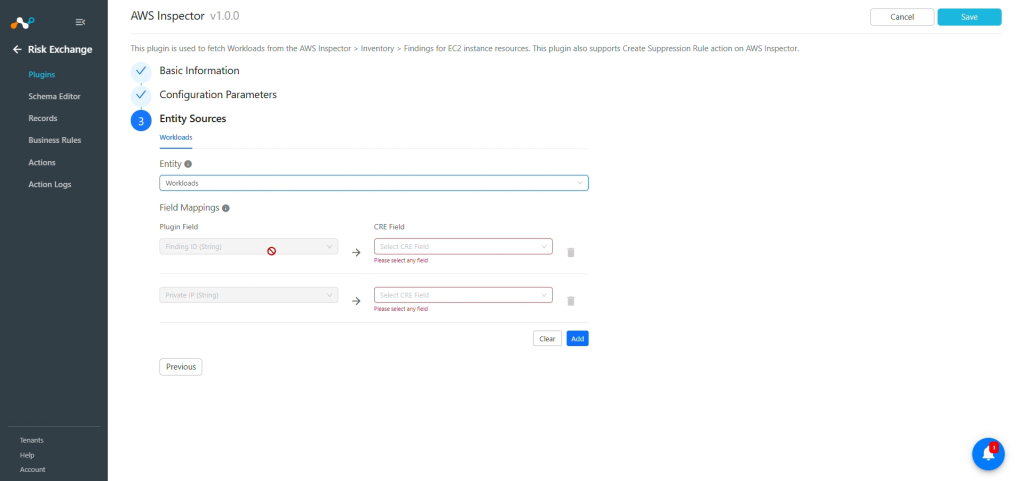Click the Basic Information step checkmark
This screenshot has height=481, width=1024.
pyautogui.click(x=141, y=71)
